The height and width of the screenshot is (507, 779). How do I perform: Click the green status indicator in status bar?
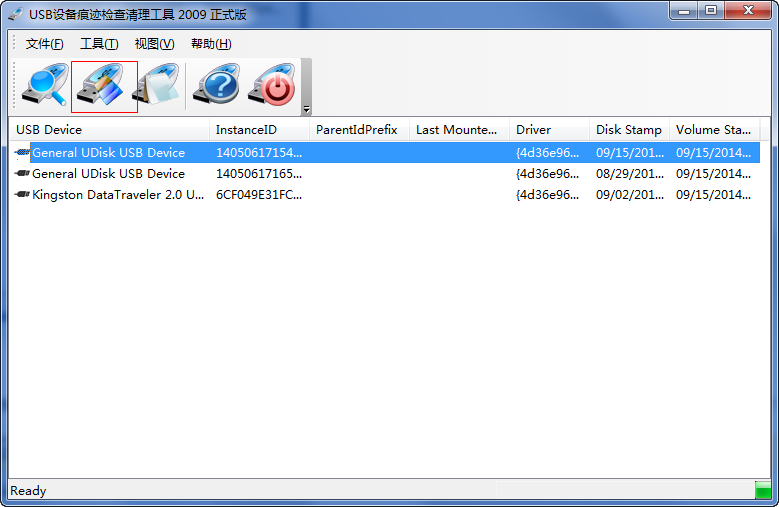click(763, 490)
